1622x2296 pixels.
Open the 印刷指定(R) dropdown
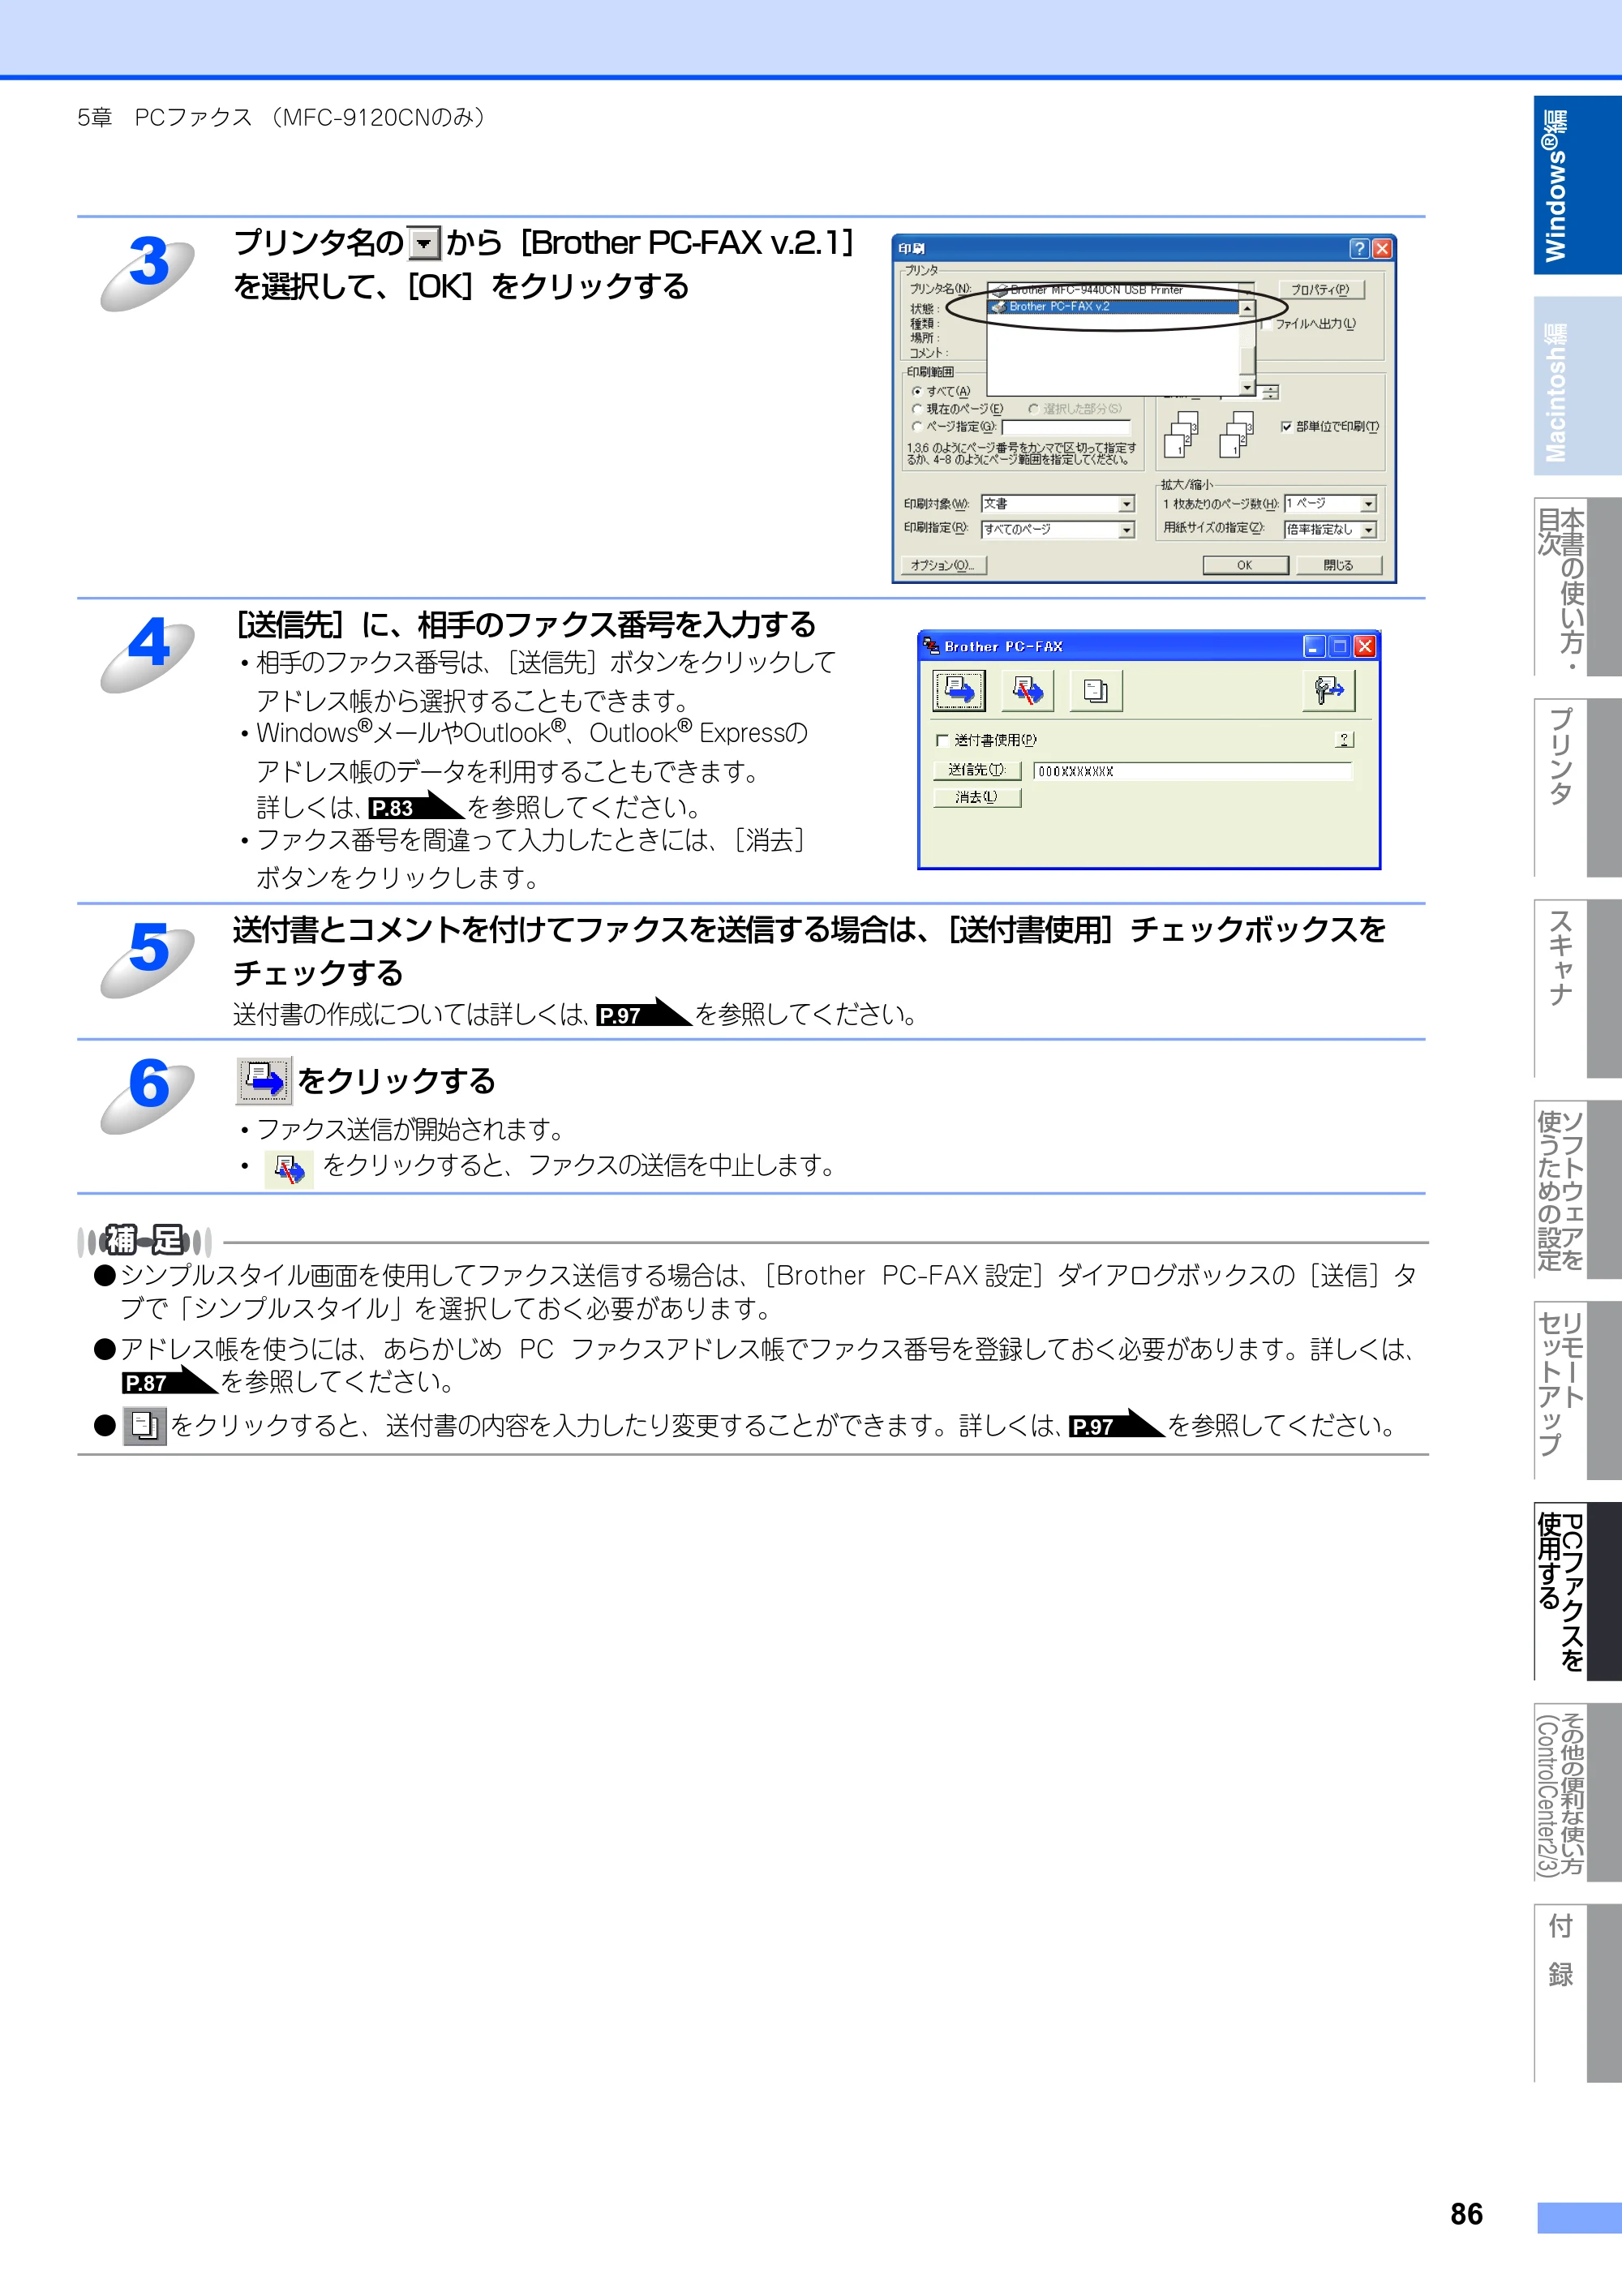1127,530
